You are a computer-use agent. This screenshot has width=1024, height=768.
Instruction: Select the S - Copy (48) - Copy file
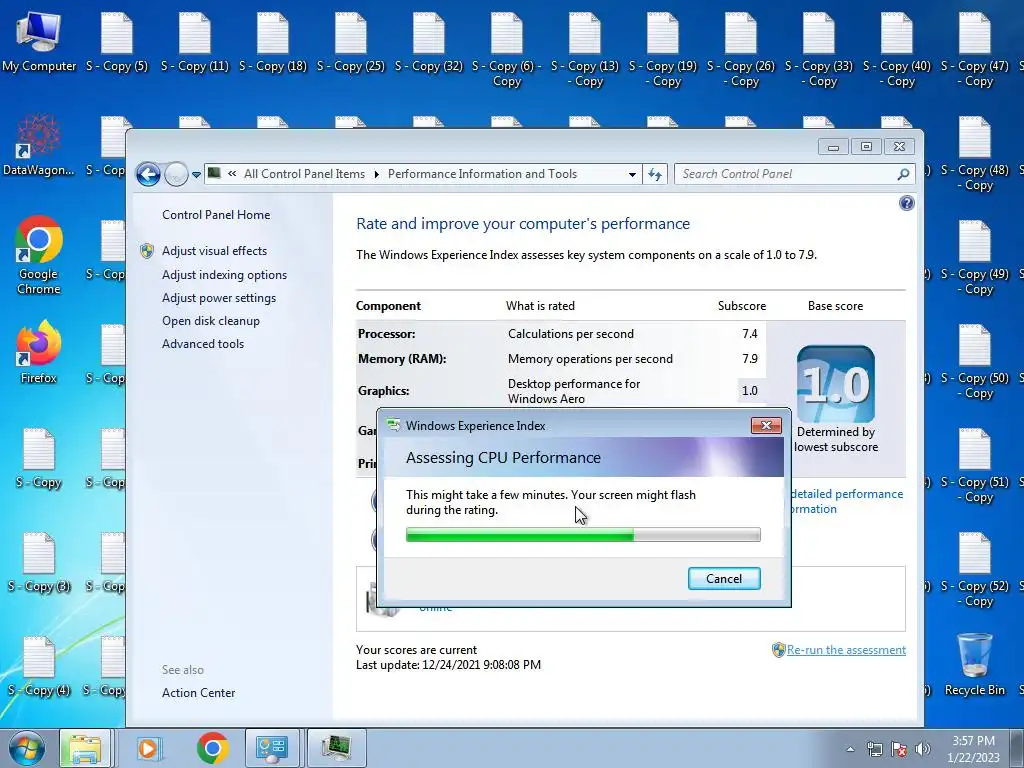(974, 154)
